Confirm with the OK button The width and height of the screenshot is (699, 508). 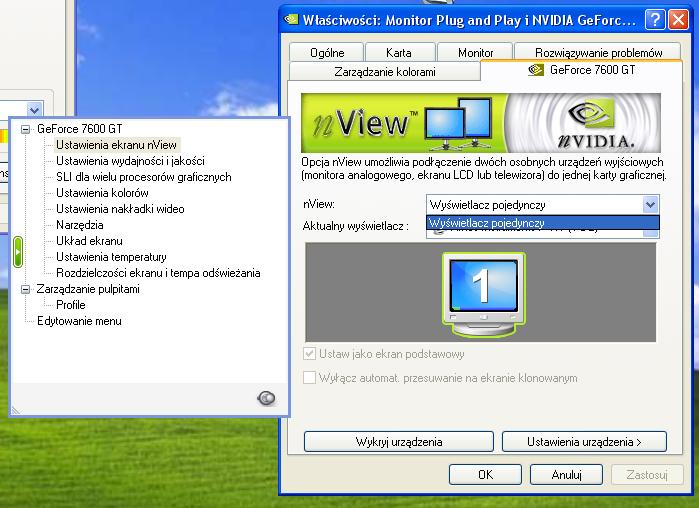485,475
